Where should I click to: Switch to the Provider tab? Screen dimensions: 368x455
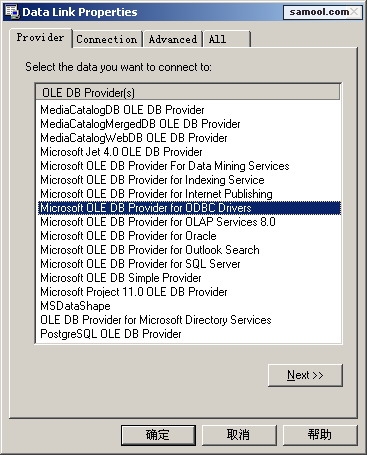point(40,38)
